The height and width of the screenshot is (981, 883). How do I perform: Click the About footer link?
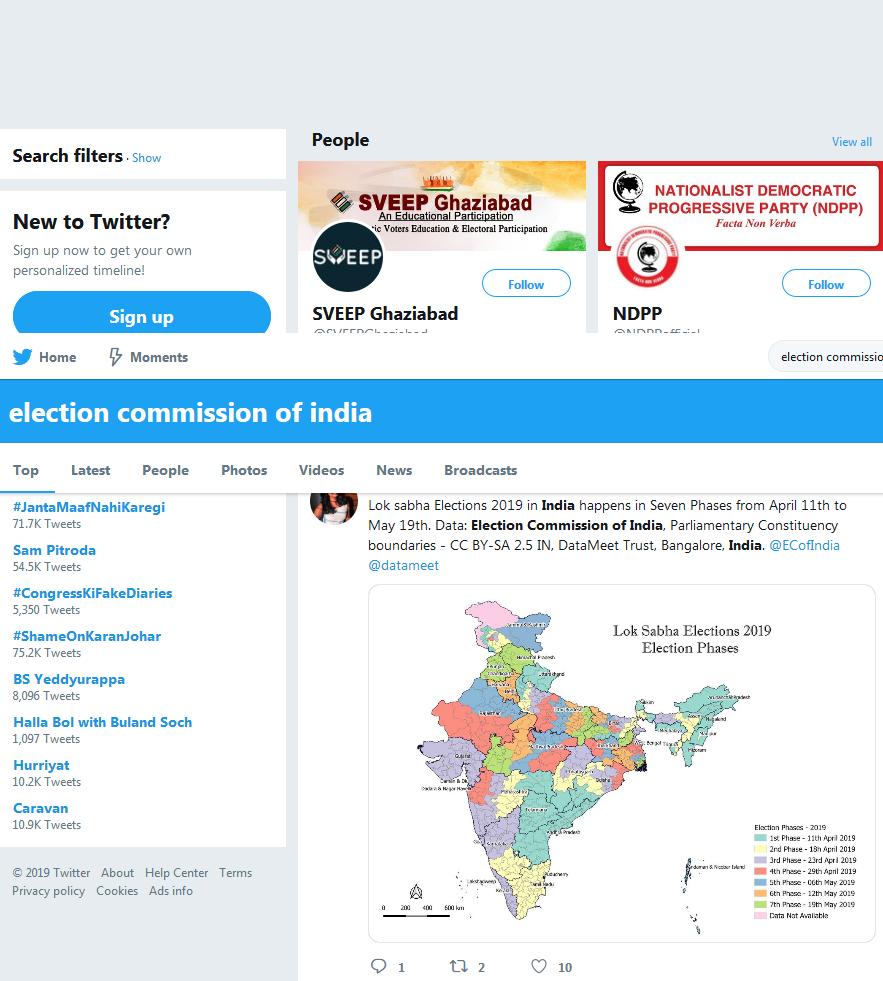coord(118,873)
